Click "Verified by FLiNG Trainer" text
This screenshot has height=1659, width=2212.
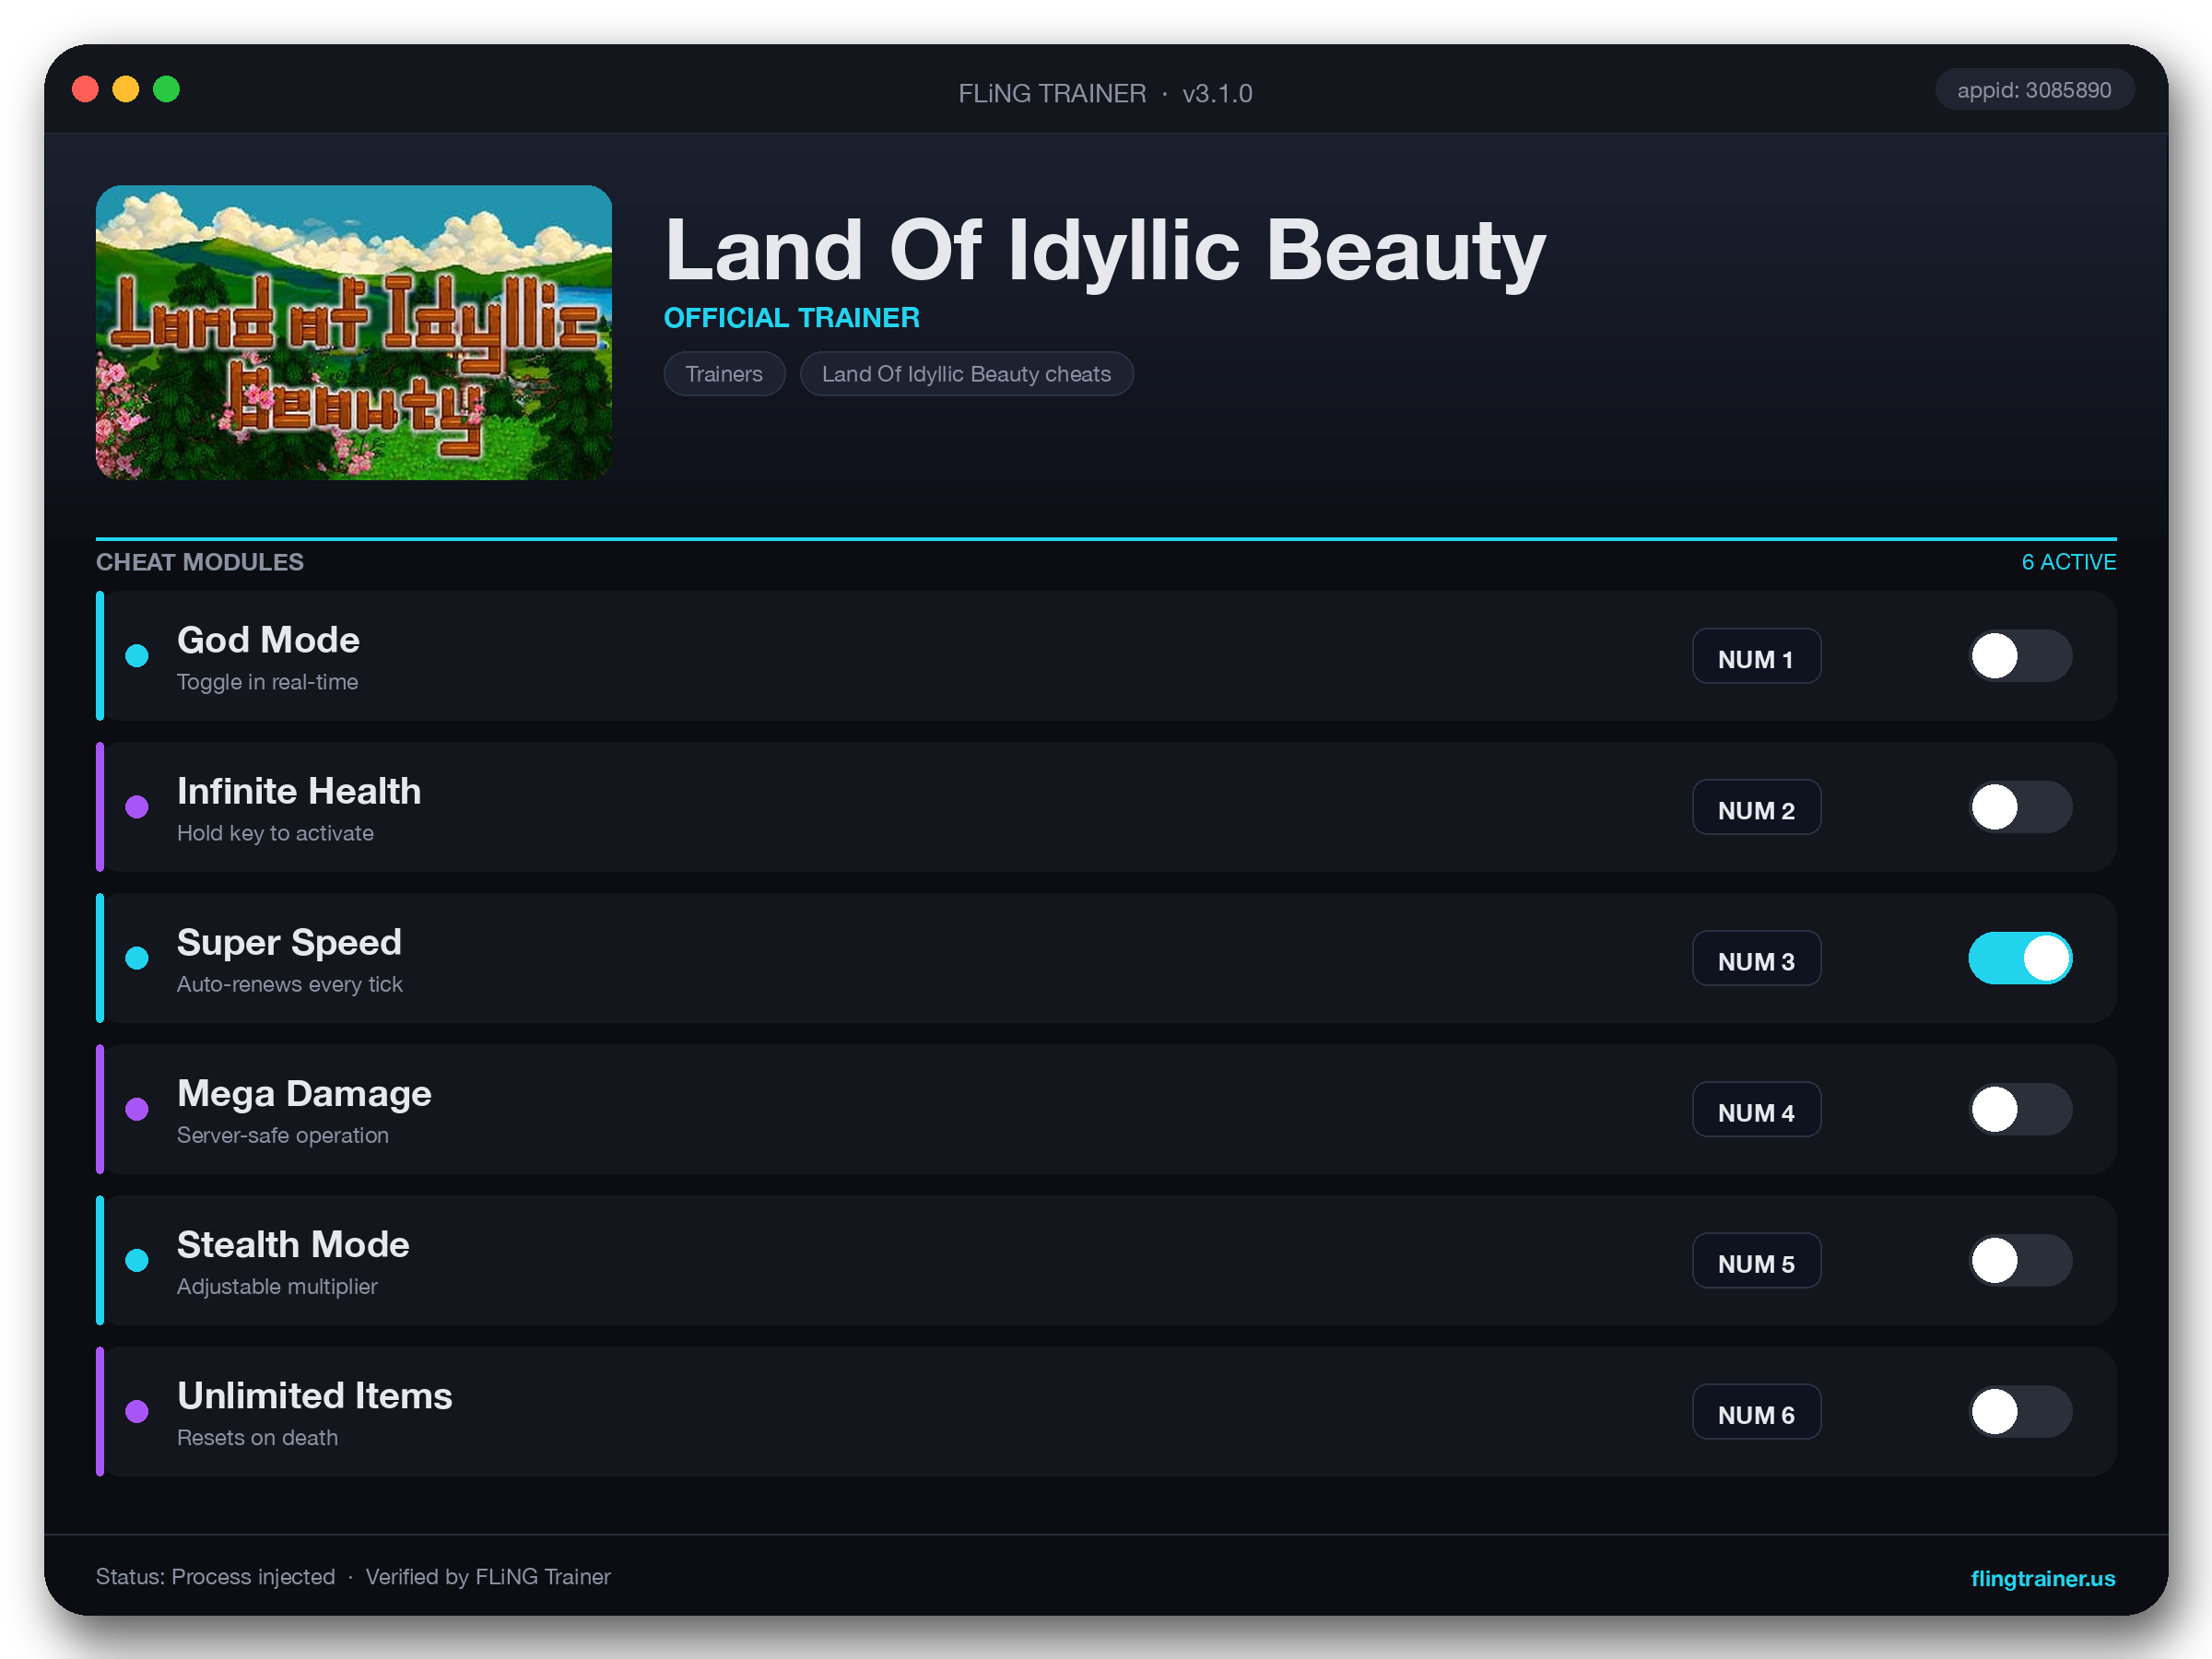tap(487, 1576)
